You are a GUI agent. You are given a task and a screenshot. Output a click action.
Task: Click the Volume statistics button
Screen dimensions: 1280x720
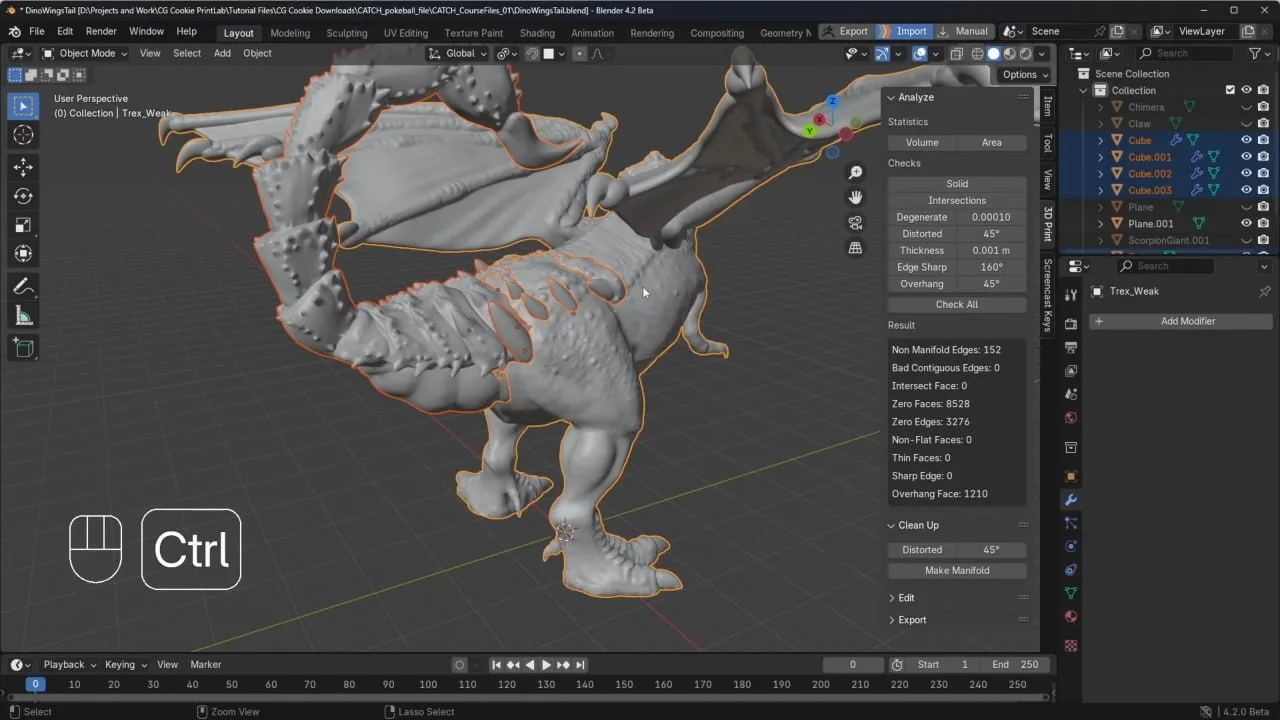[x=922, y=142]
